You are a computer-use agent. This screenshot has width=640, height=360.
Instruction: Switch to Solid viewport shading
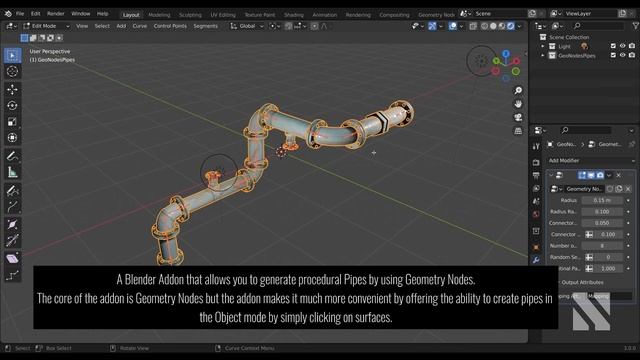(493, 26)
